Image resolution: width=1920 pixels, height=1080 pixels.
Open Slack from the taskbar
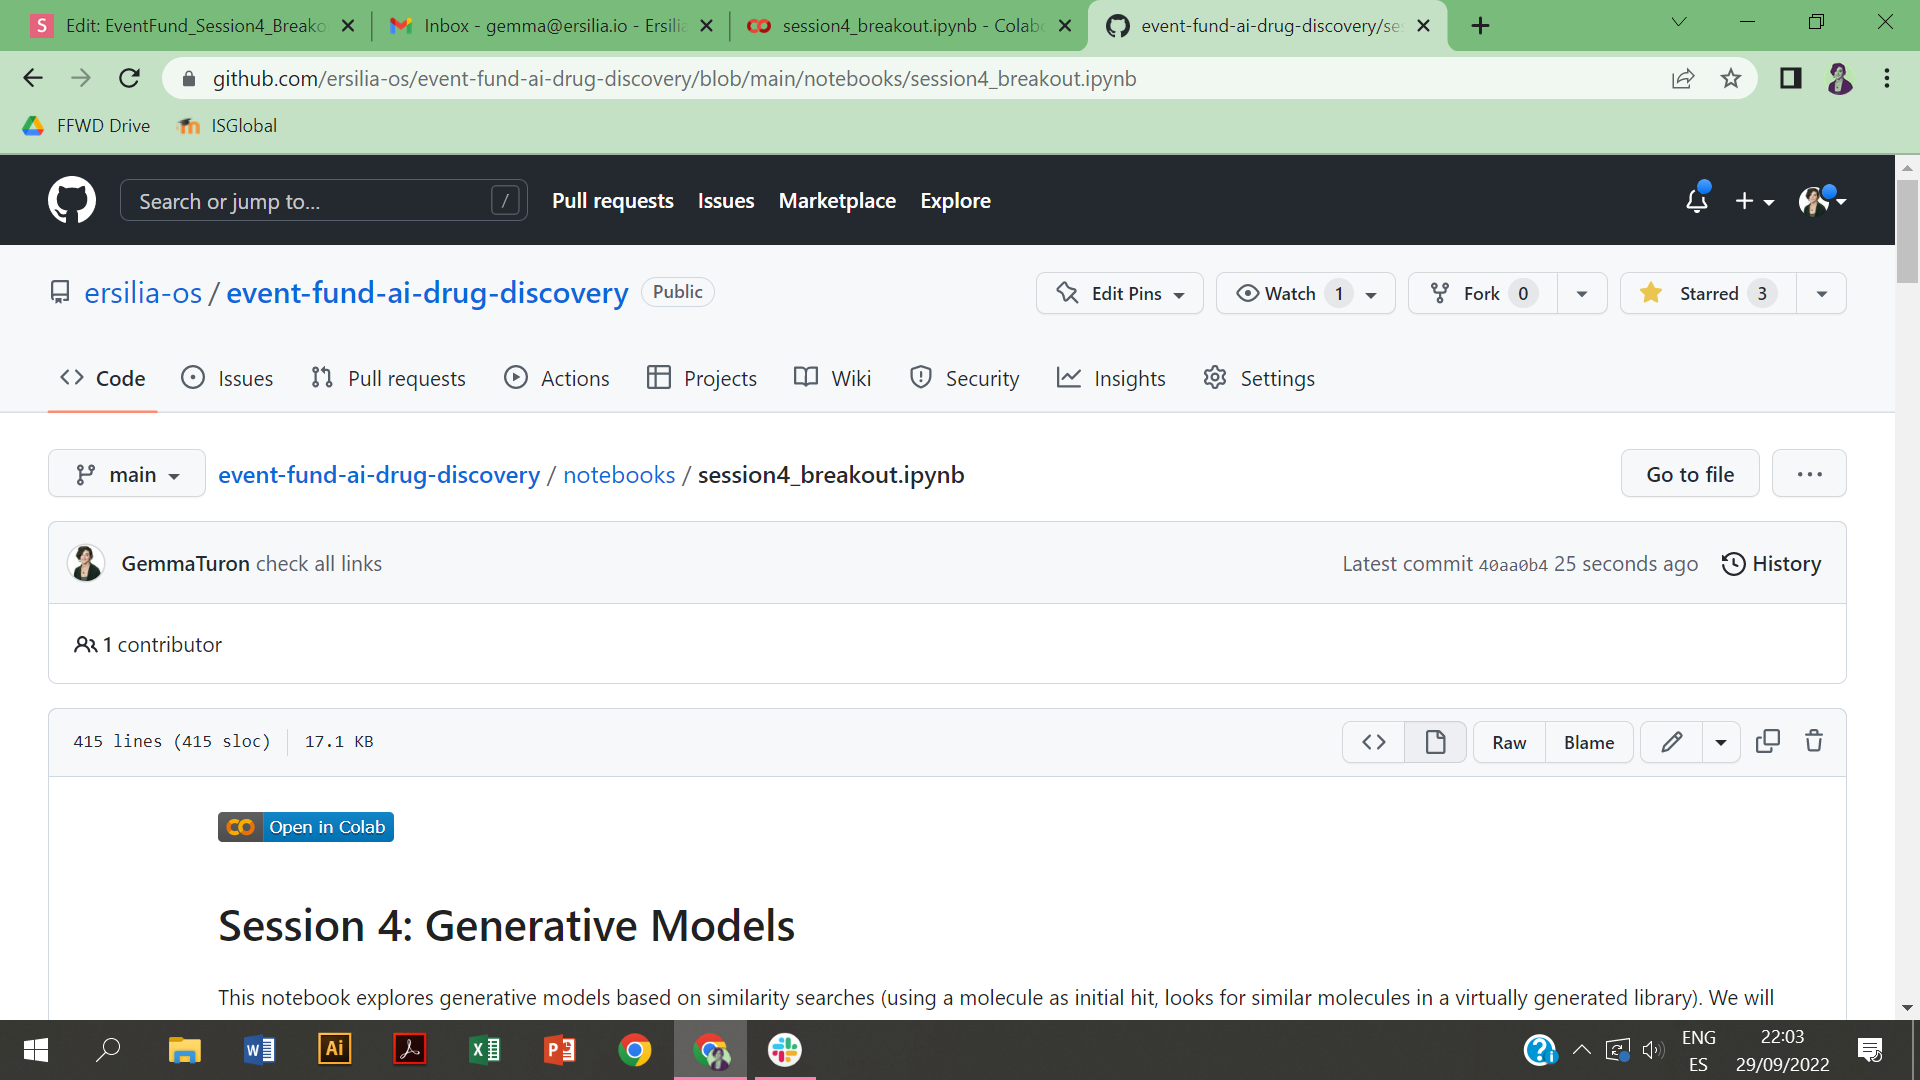point(785,1050)
